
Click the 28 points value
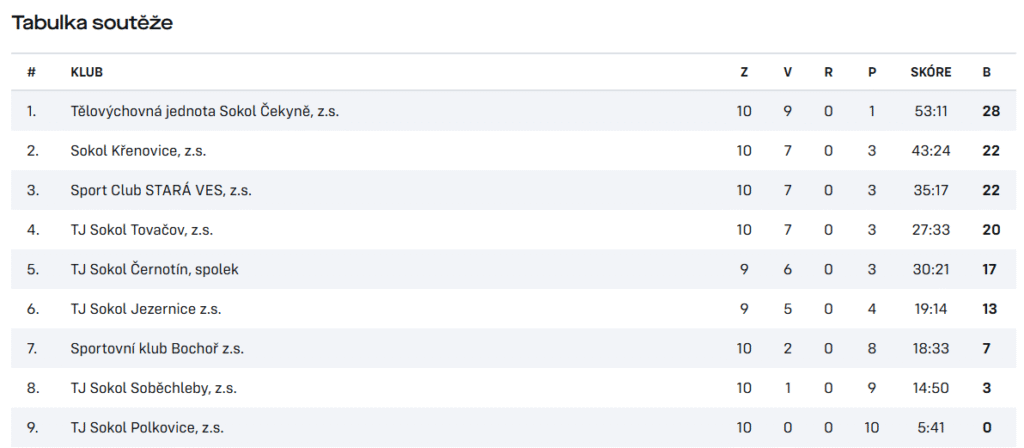tap(991, 111)
